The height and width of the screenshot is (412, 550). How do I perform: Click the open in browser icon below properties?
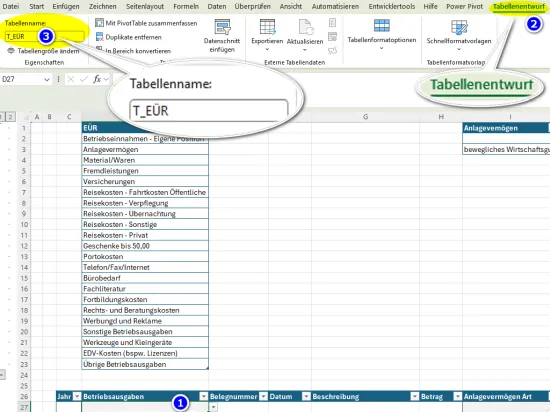pos(333,36)
